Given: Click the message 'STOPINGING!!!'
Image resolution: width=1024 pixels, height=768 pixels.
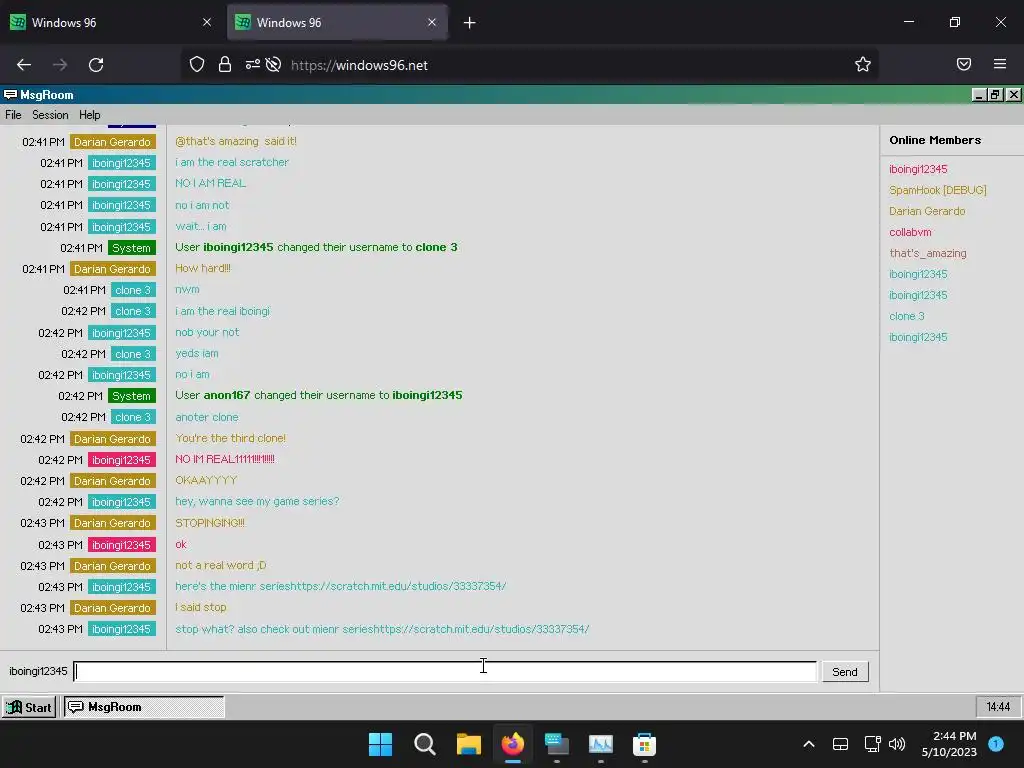Looking at the screenshot, I should pyautogui.click(x=210, y=523).
